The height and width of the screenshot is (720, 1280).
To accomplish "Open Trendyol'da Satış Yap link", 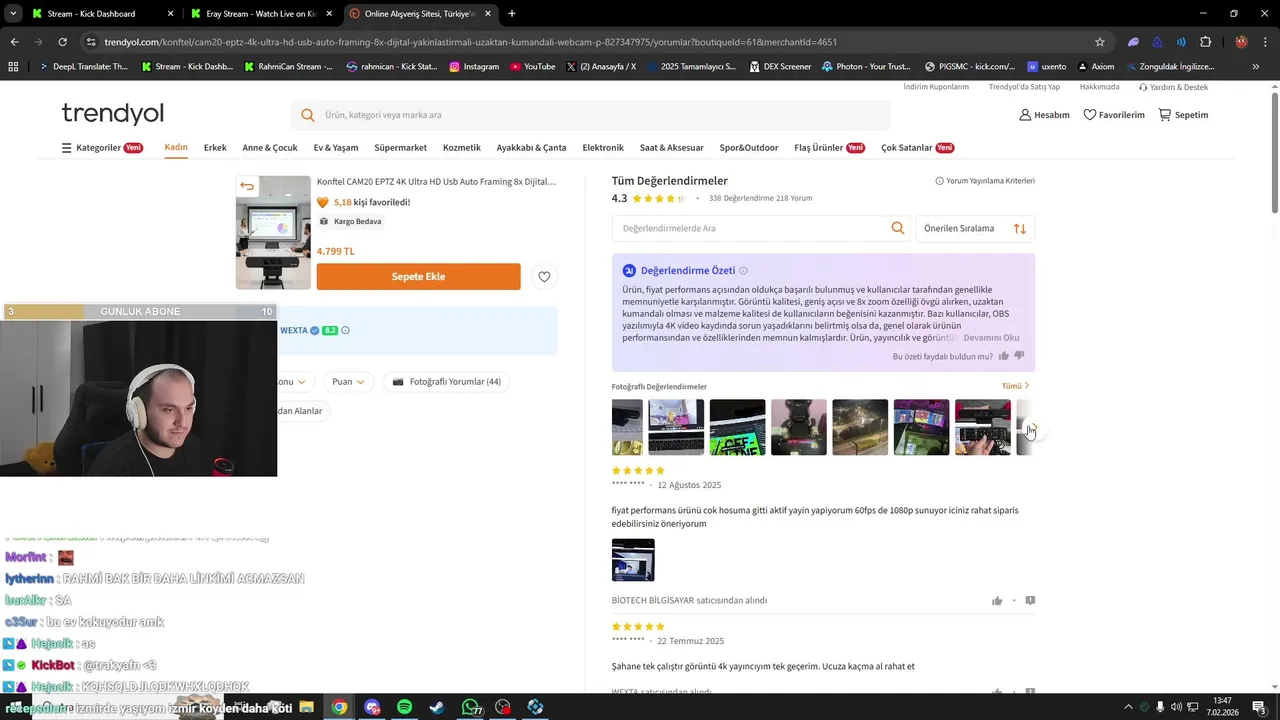I will 1024,87.
